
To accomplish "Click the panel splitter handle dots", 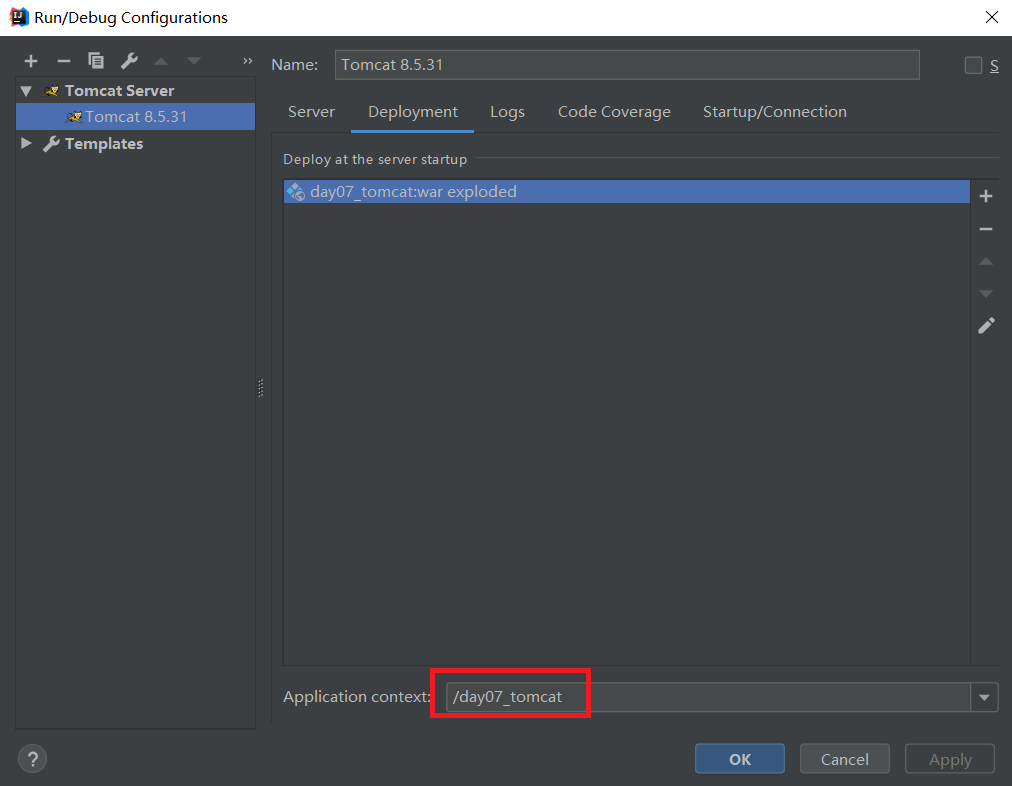I will [x=261, y=388].
